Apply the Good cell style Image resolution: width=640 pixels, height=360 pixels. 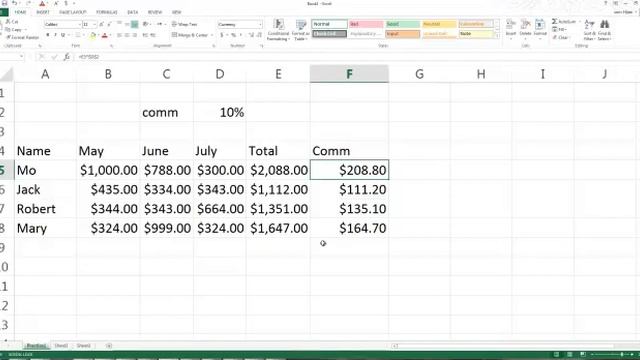coord(402,24)
